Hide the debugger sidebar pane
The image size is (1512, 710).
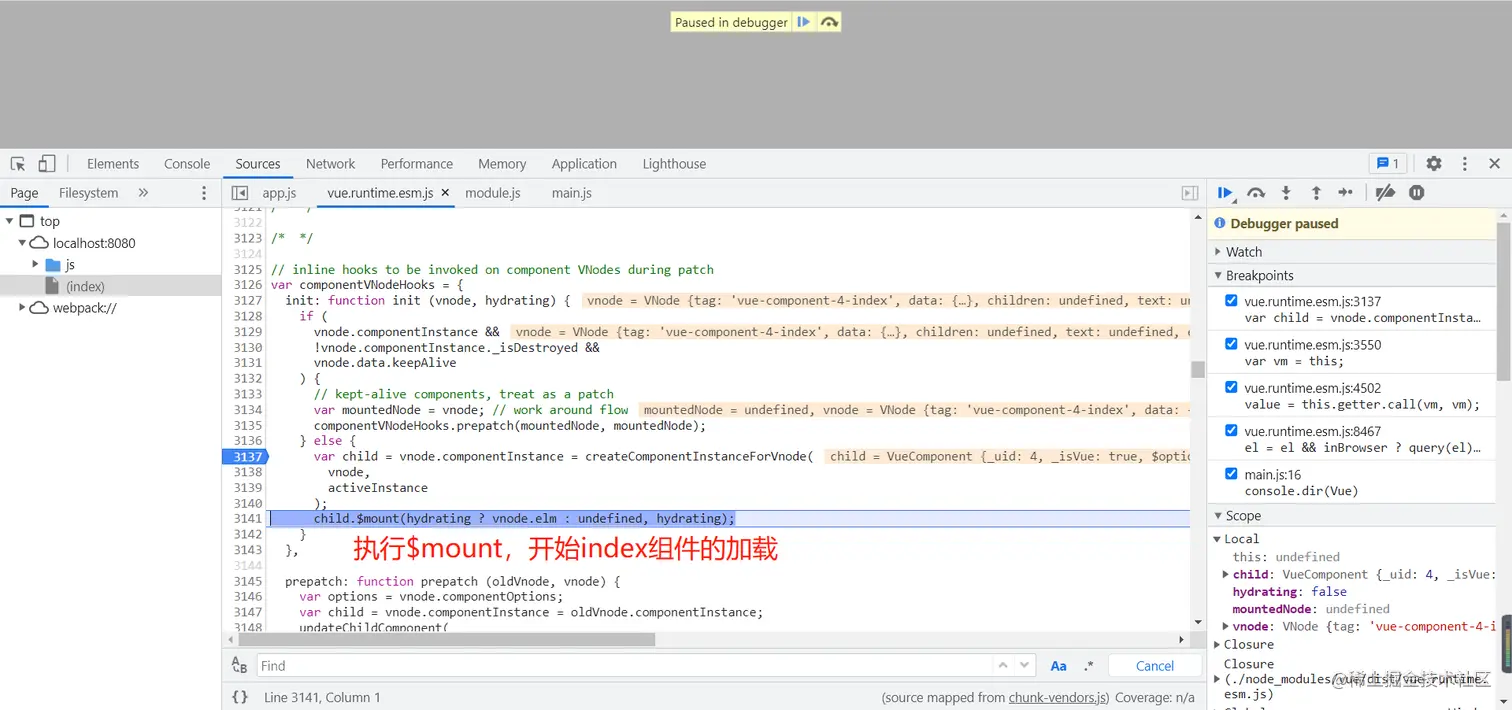[x=1190, y=193]
